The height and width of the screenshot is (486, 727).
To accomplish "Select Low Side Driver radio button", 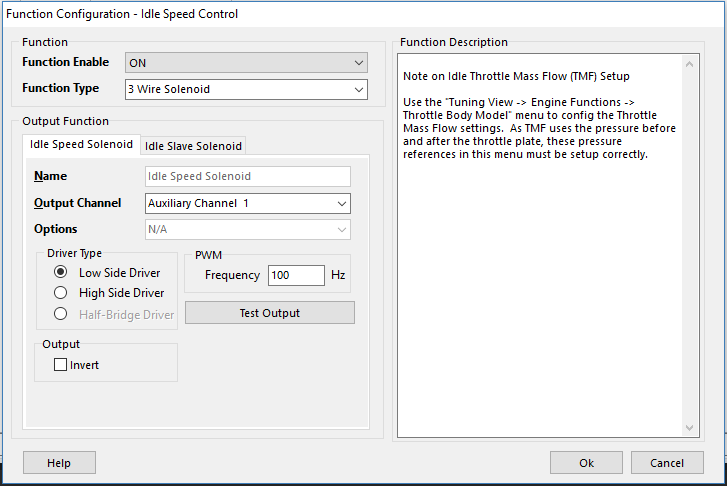I will coord(60,272).
